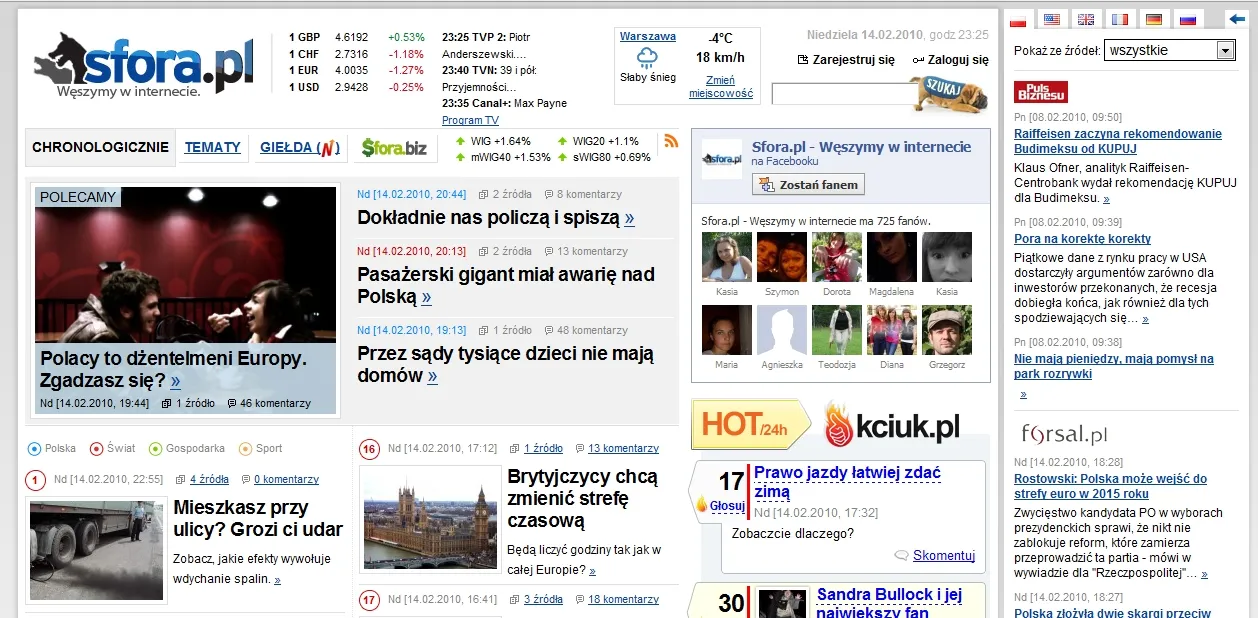
Task: Click the register icon beside Zarejestruj się
Action: click(x=802, y=60)
